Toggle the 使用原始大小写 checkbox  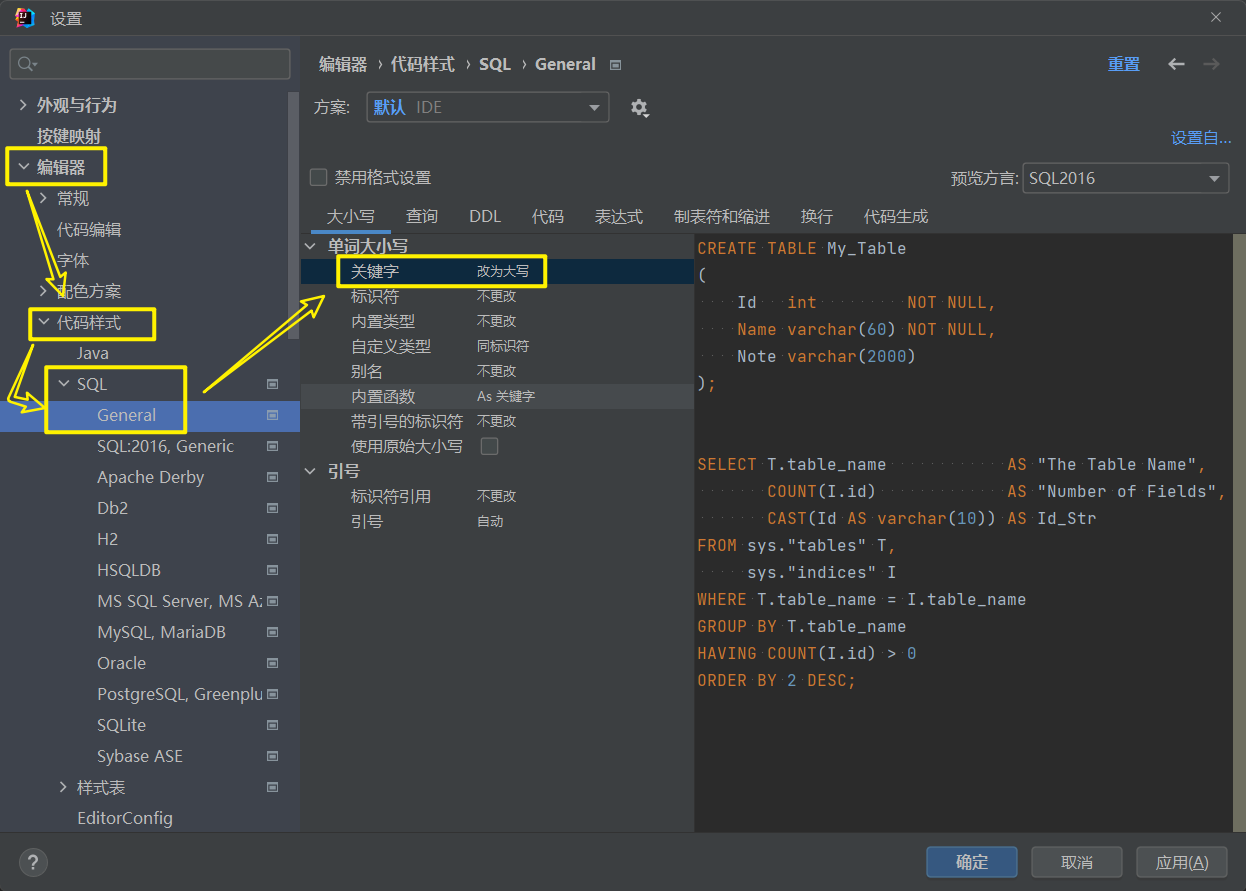pos(490,446)
